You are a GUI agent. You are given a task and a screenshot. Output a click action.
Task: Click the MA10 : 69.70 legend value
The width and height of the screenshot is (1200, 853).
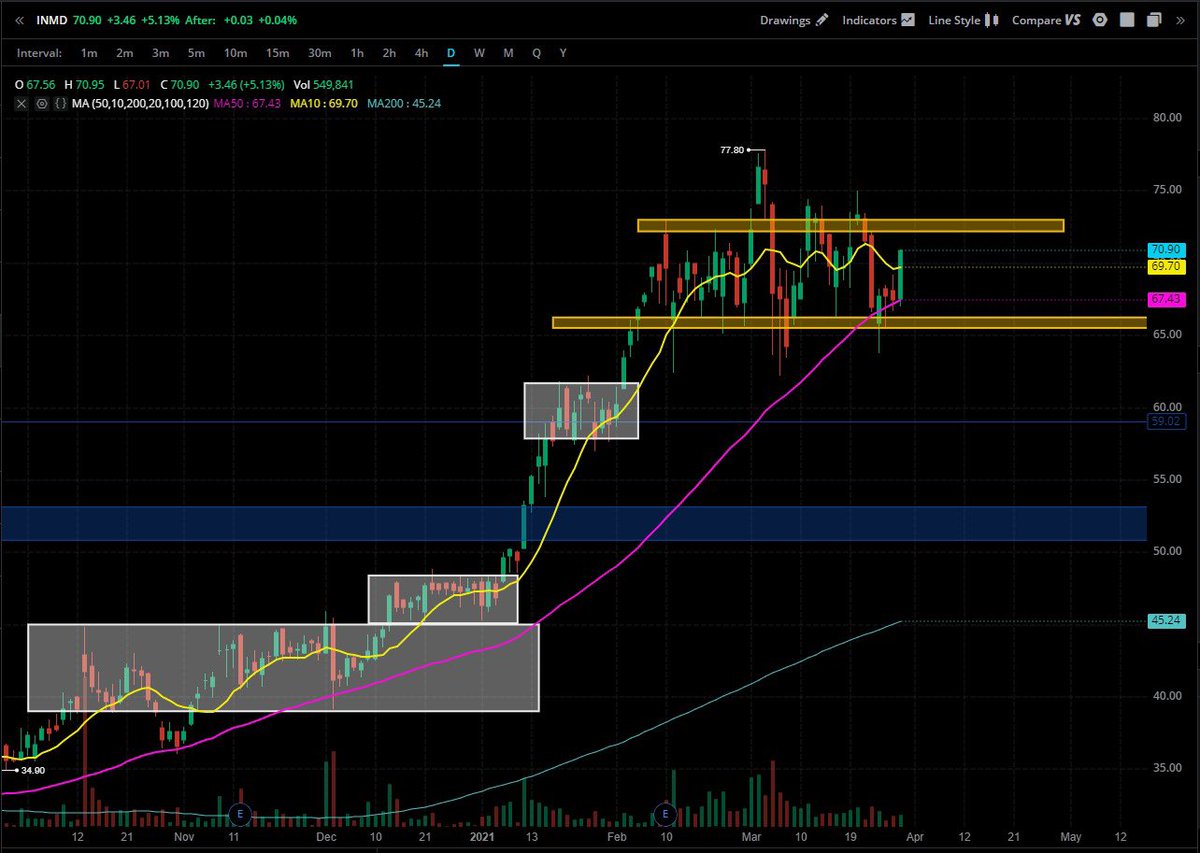(324, 103)
